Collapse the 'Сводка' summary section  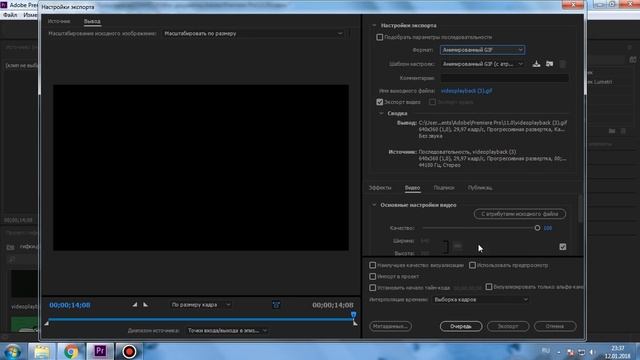(381, 113)
